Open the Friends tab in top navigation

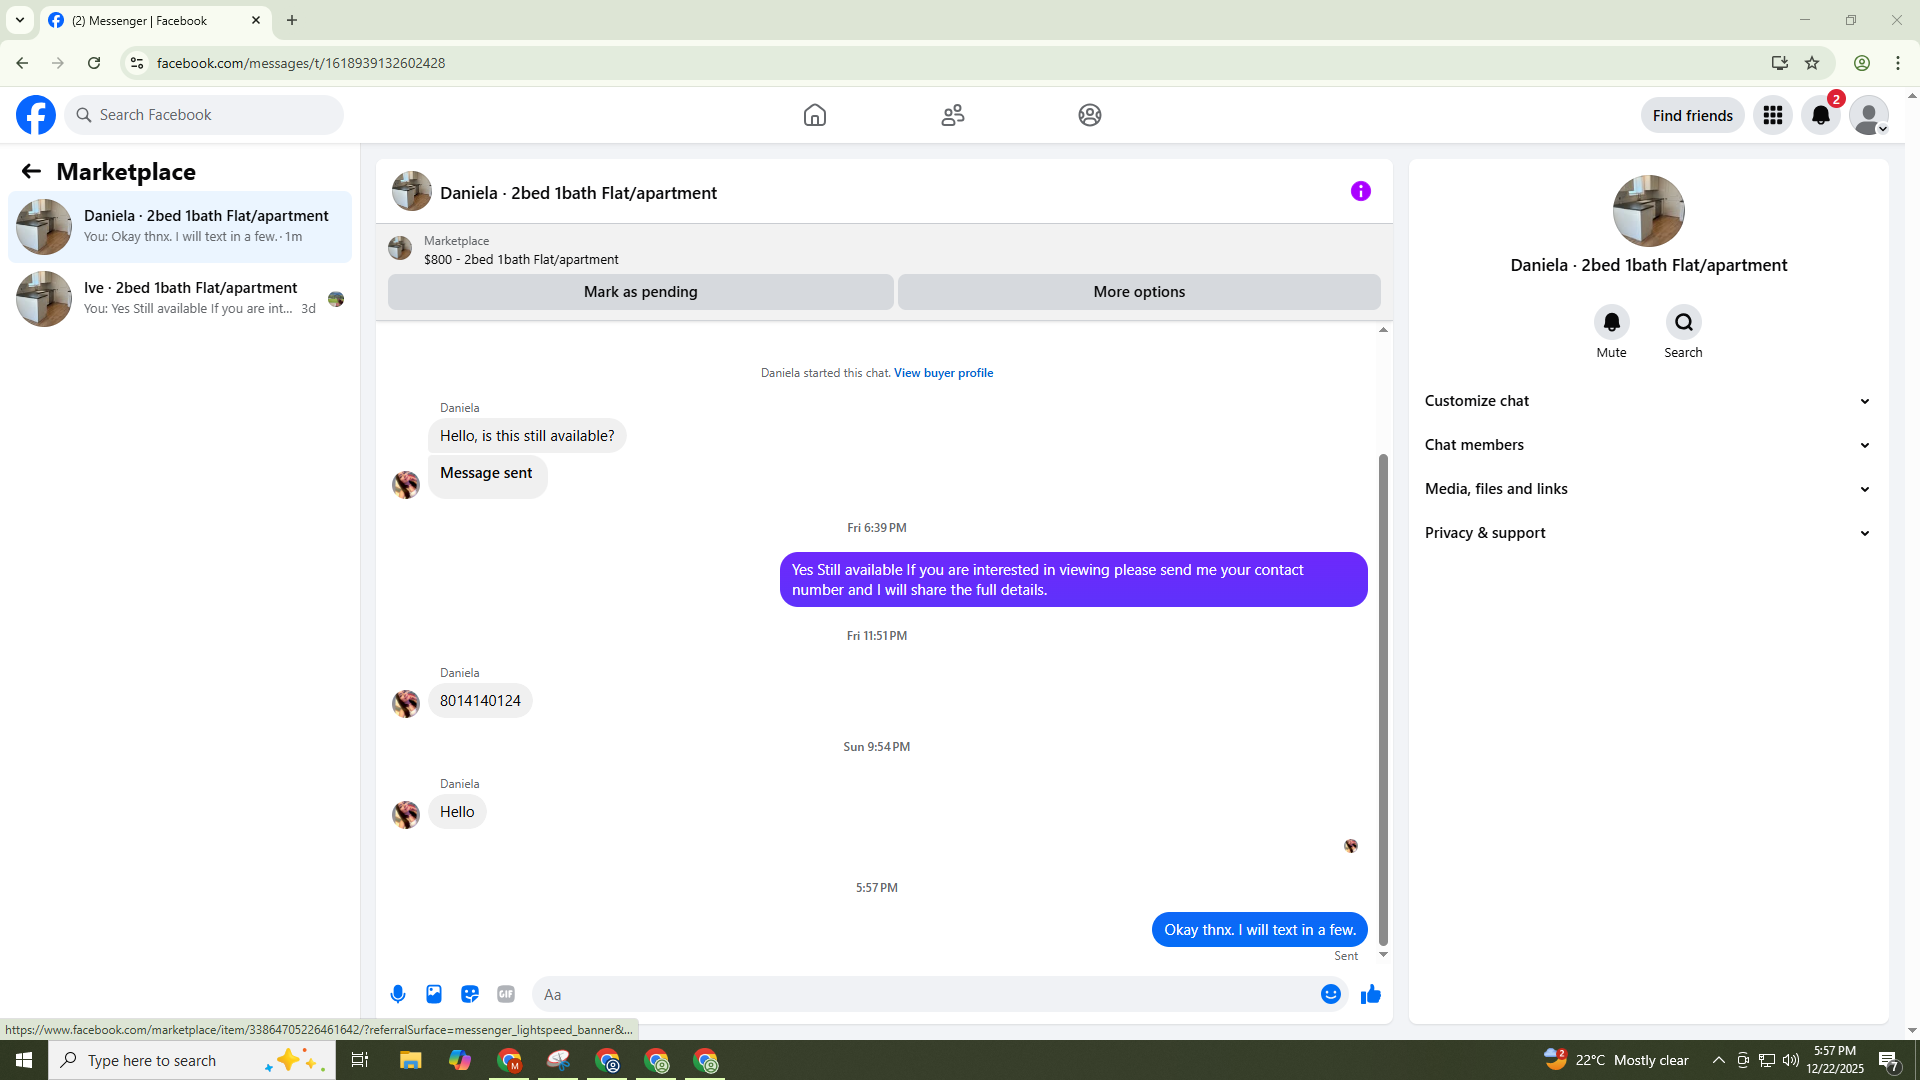point(952,115)
